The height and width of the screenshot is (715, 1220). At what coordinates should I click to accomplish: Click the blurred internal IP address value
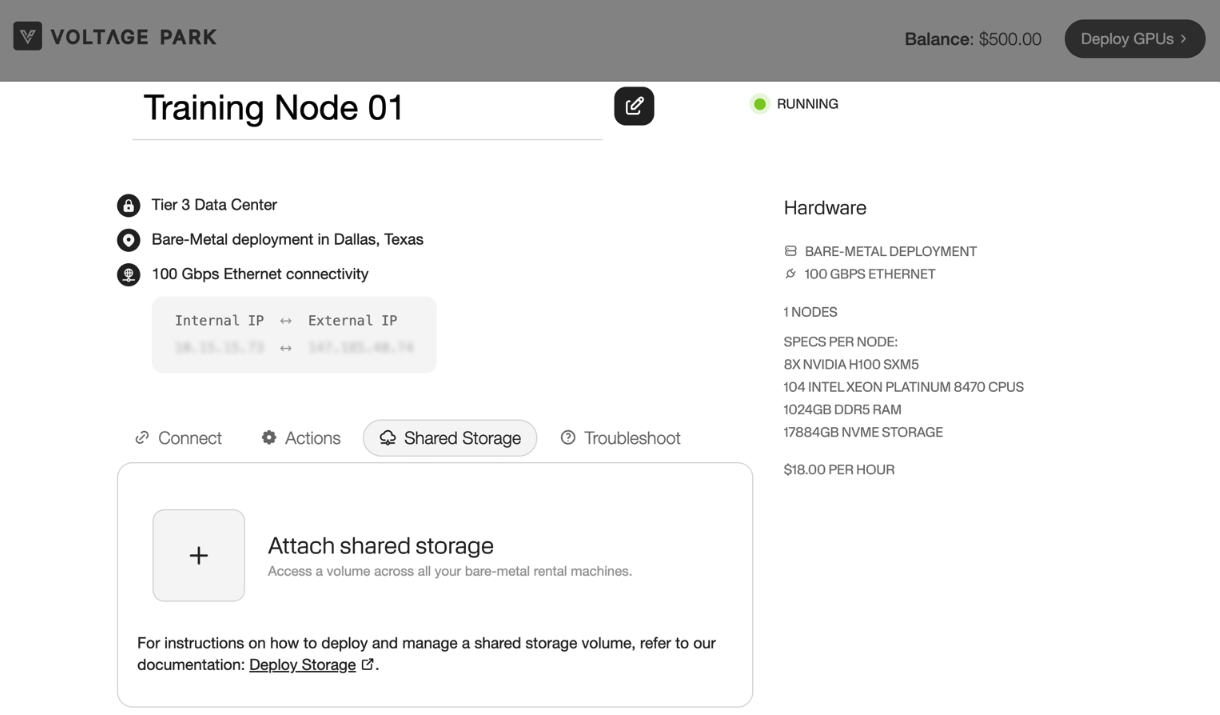(219, 347)
